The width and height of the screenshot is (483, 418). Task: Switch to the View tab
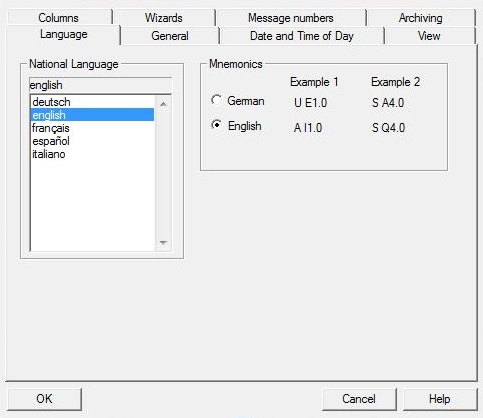click(429, 36)
